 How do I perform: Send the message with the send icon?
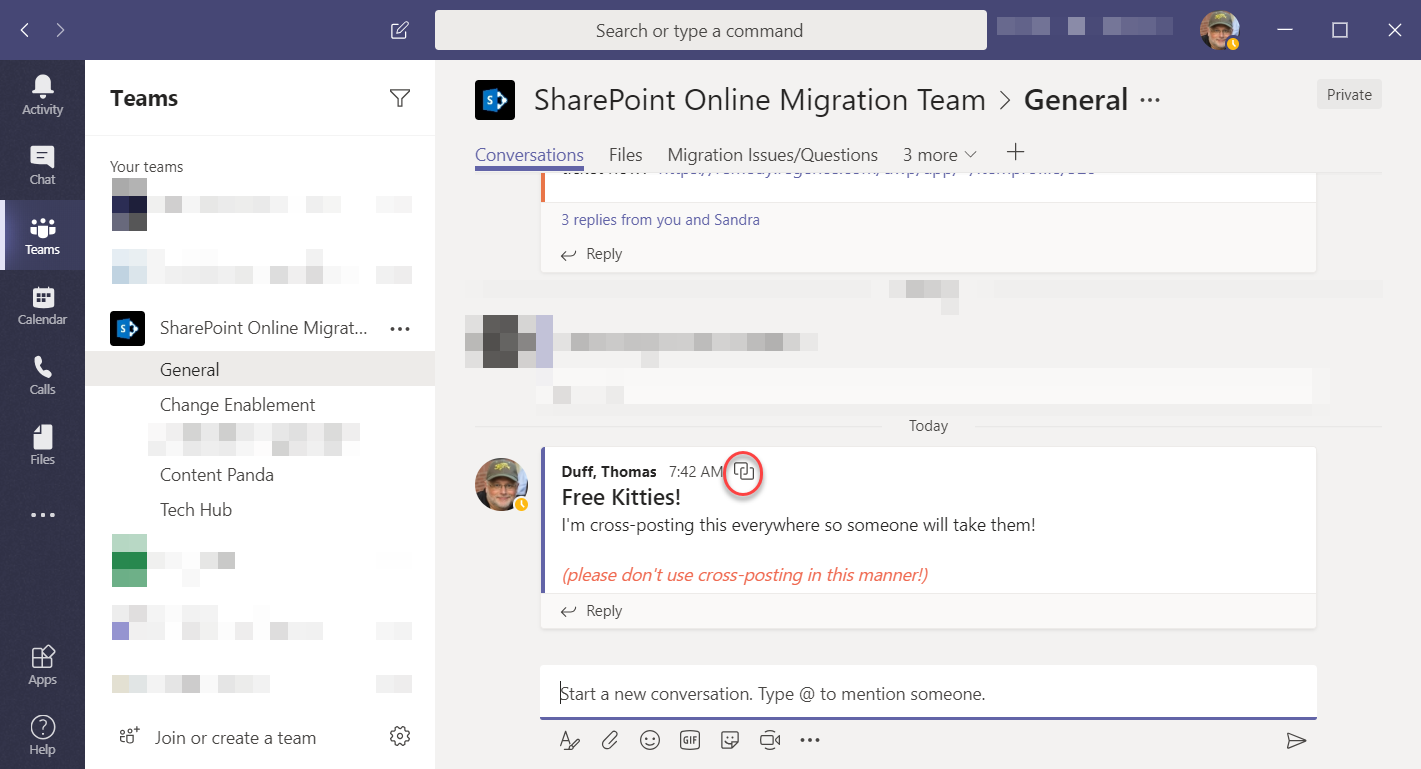[1297, 740]
